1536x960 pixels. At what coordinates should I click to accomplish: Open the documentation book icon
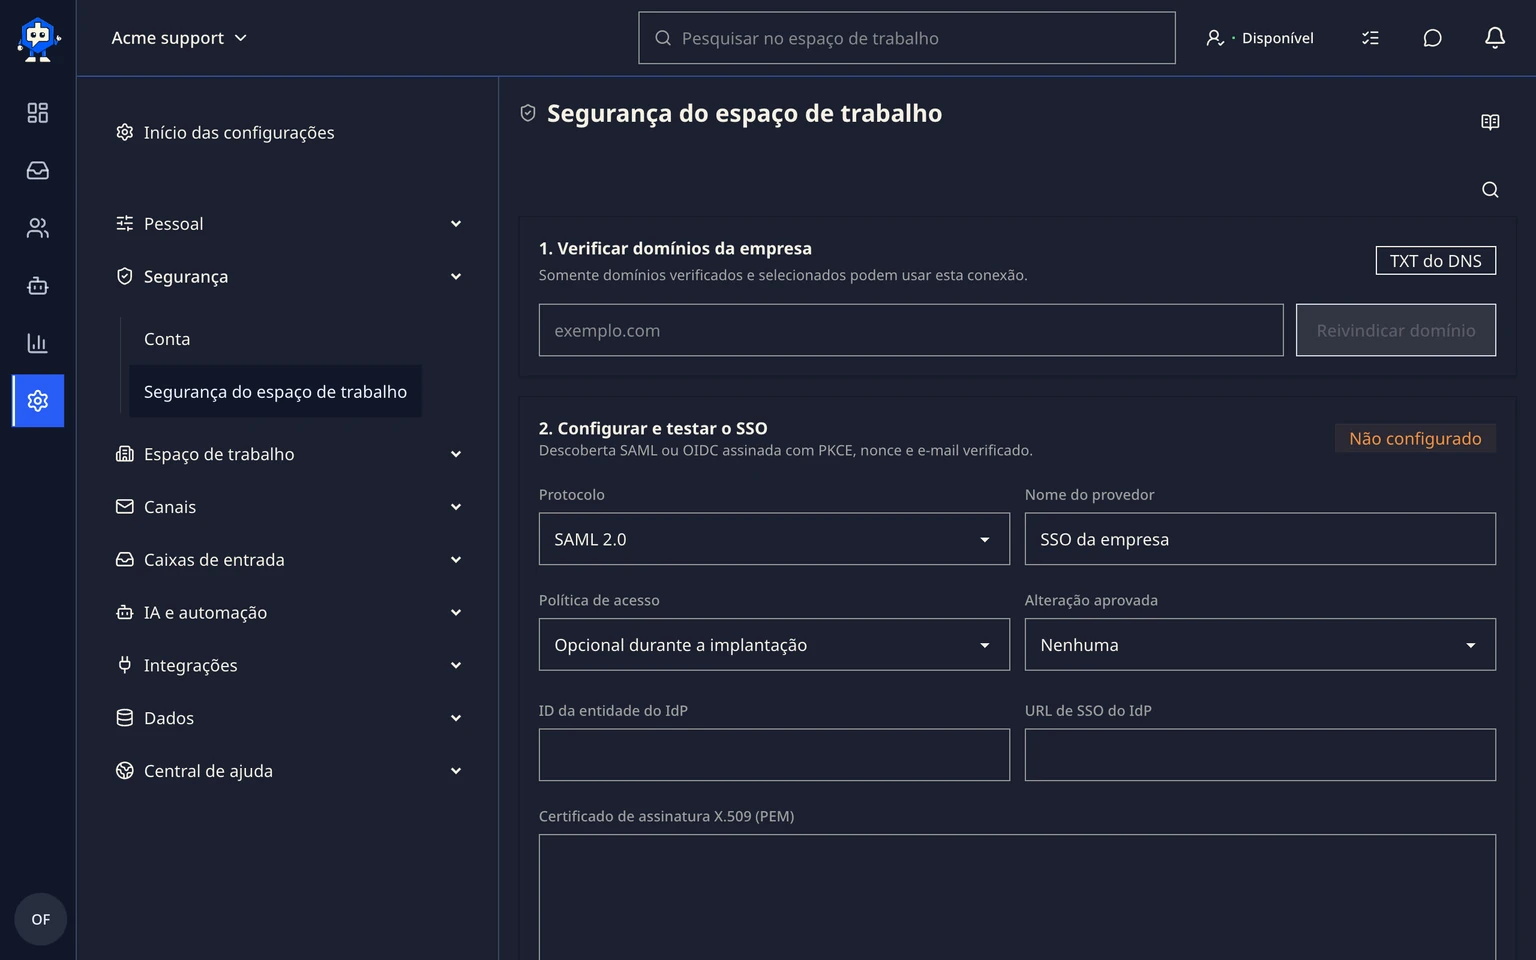(1490, 122)
